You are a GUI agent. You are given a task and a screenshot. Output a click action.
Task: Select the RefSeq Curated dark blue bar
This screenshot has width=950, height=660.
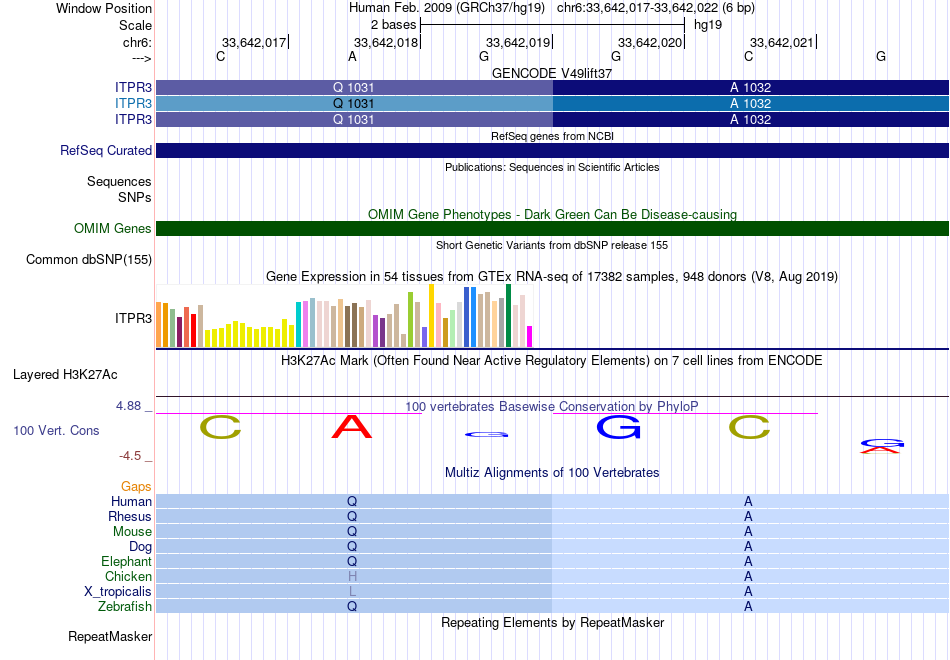point(552,150)
